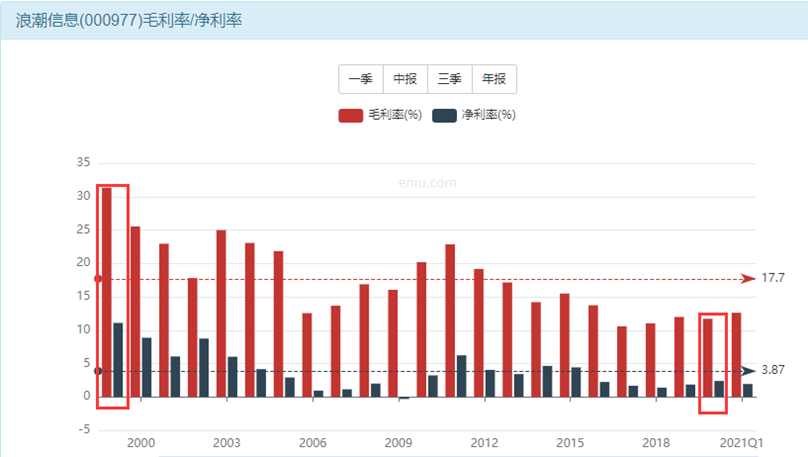Click x-axis label 2000

tap(141, 443)
